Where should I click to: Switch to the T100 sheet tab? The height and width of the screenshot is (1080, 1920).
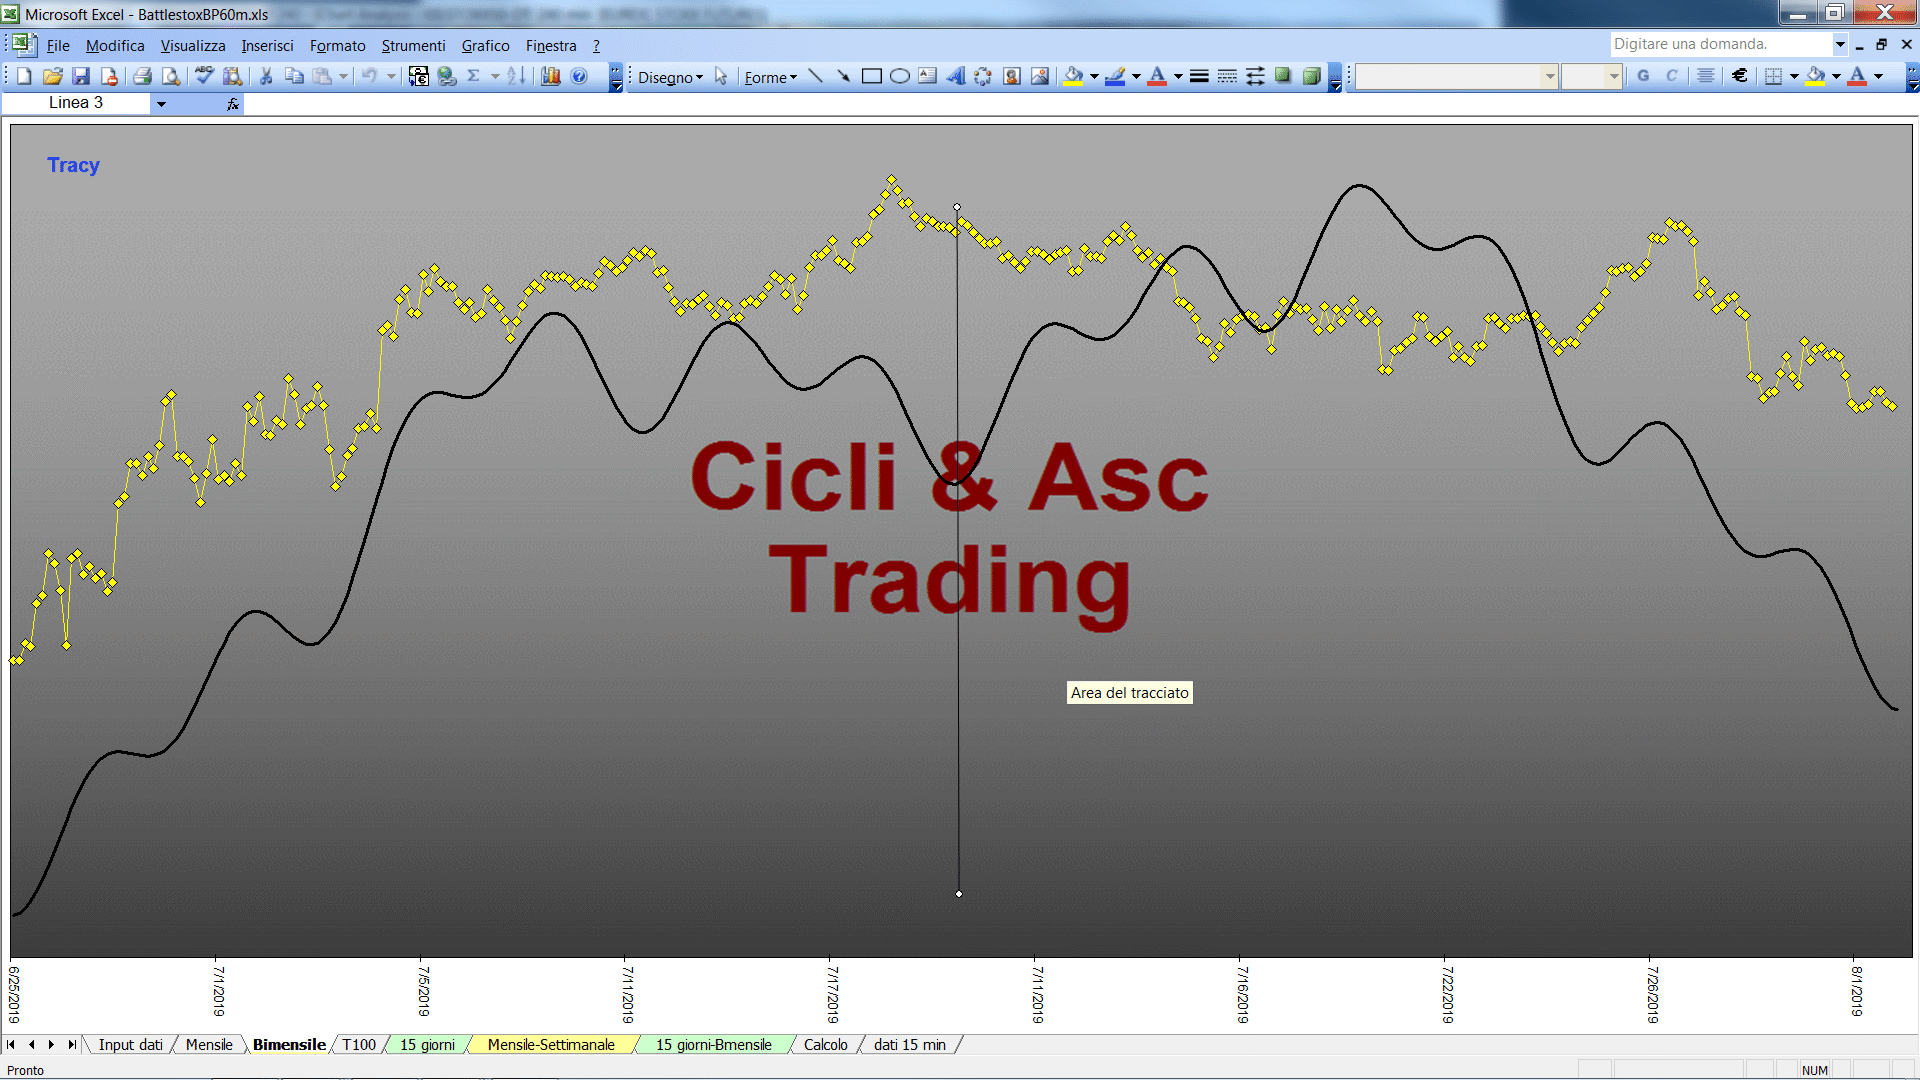pos(359,1045)
